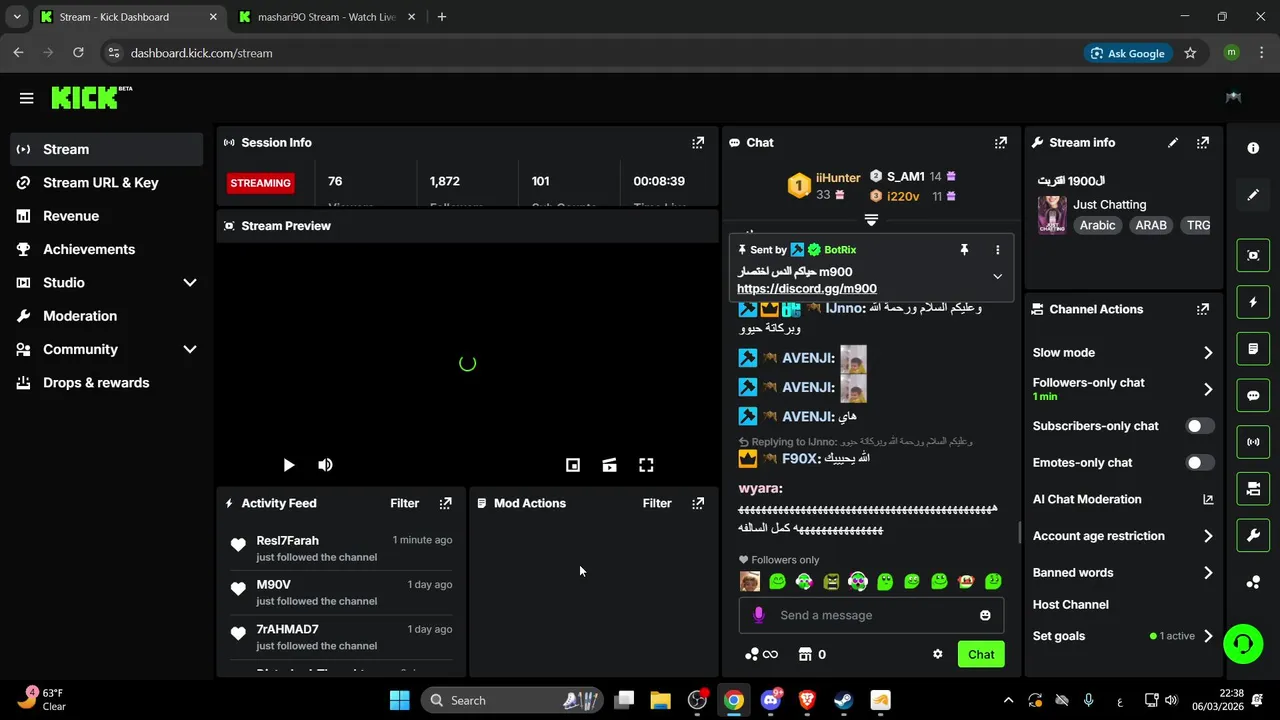
Task: Toggle the camera widget icon in right sidebar
Action: 1253,489
